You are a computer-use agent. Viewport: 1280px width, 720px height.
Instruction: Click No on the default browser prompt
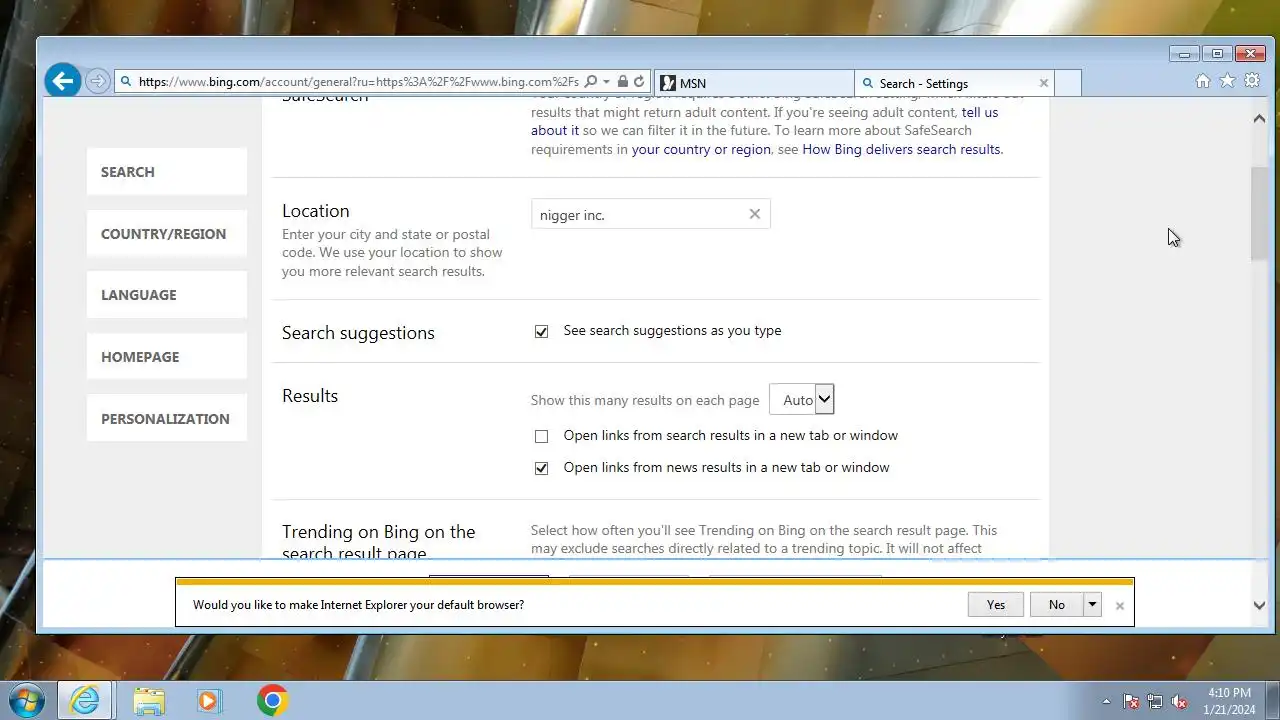point(1057,604)
